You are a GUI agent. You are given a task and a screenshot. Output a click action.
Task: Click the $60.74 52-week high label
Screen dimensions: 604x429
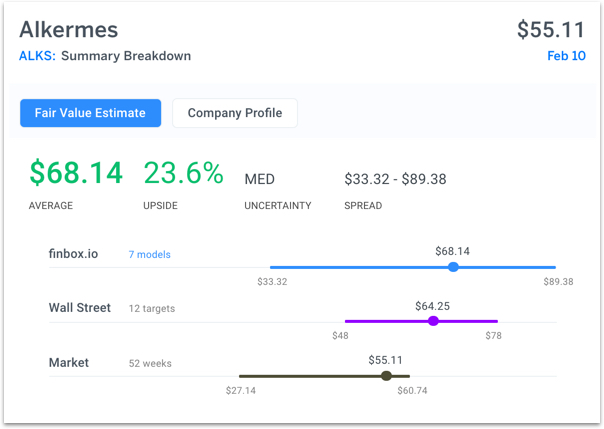pyautogui.click(x=413, y=391)
